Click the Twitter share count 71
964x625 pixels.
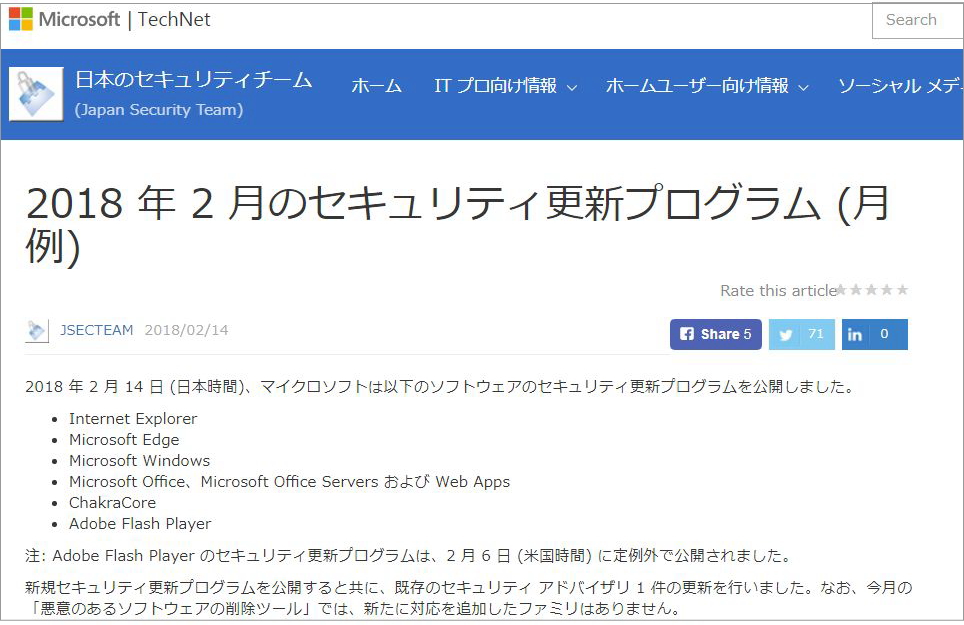816,334
